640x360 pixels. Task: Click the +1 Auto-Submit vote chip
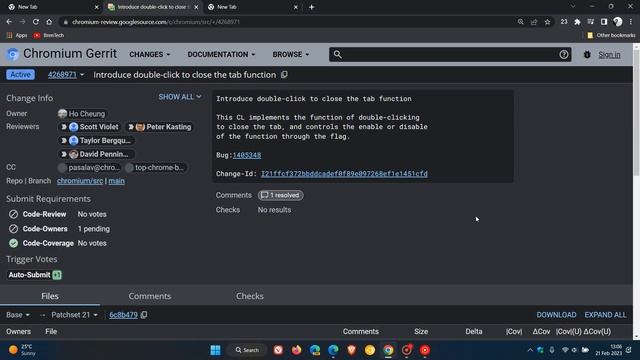pos(57,275)
